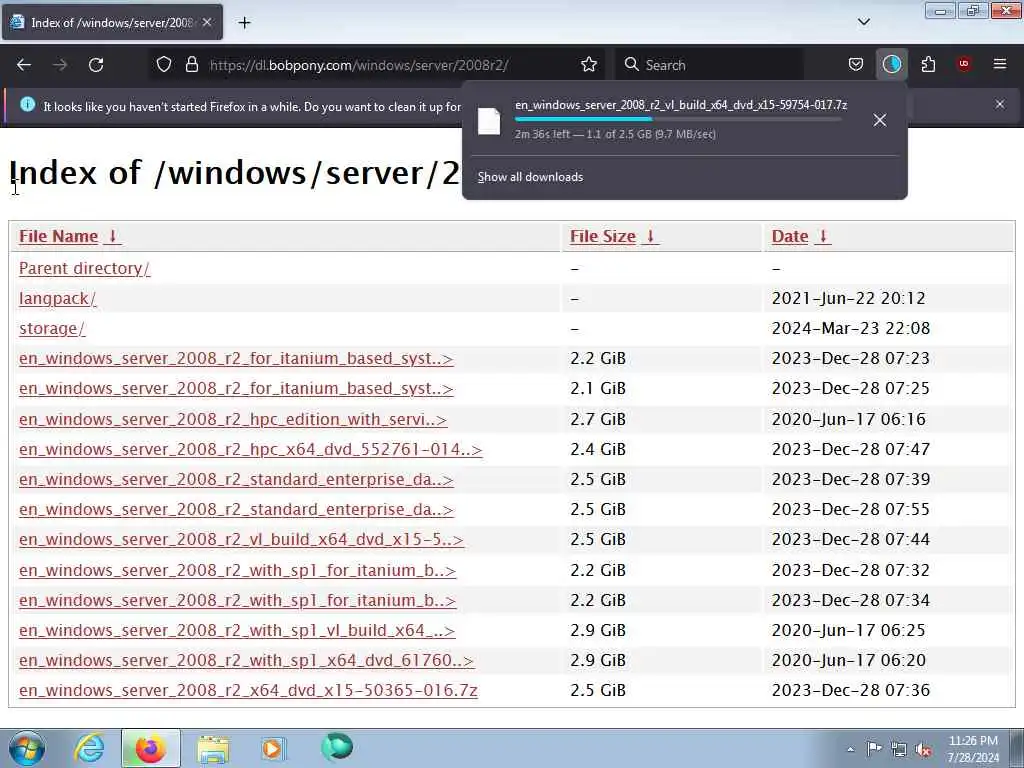Image resolution: width=1024 pixels, height=768 pixels.
Task: Click the date 2021-Jun-22 20:12
Action: (x=848, y=298)
